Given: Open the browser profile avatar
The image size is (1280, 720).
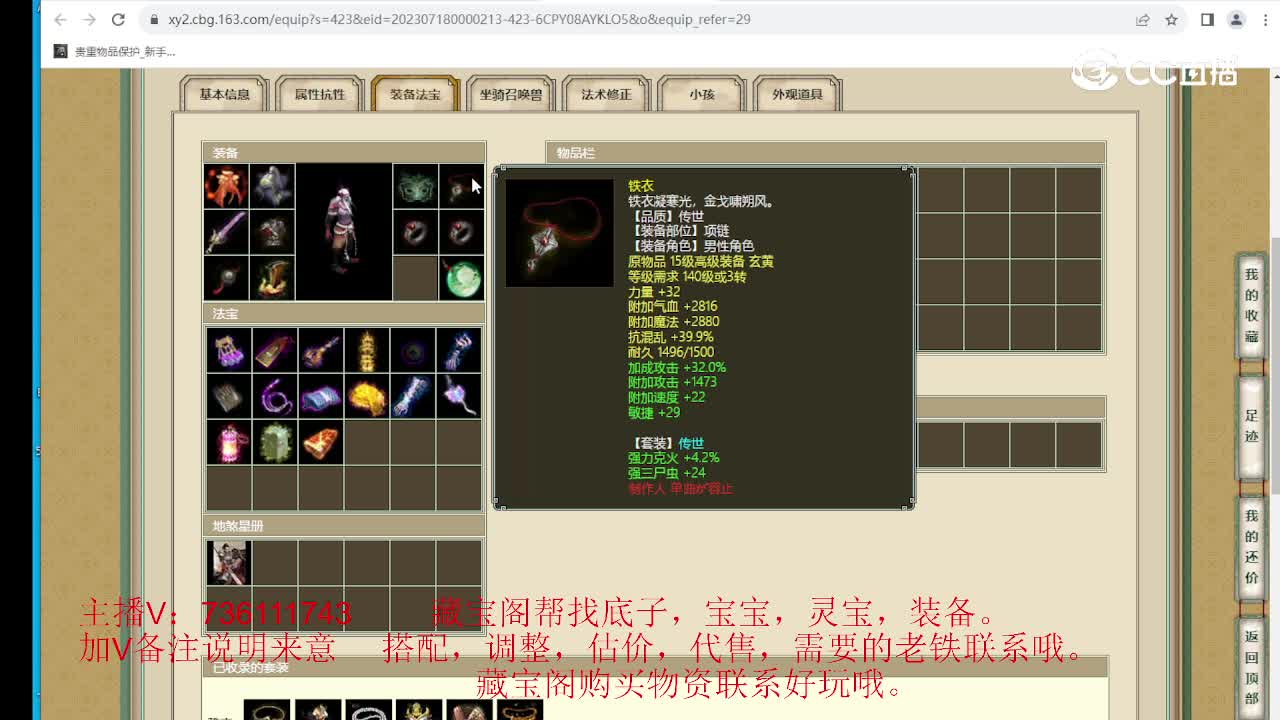Looking at the screenshot, I should (1236, 19).
